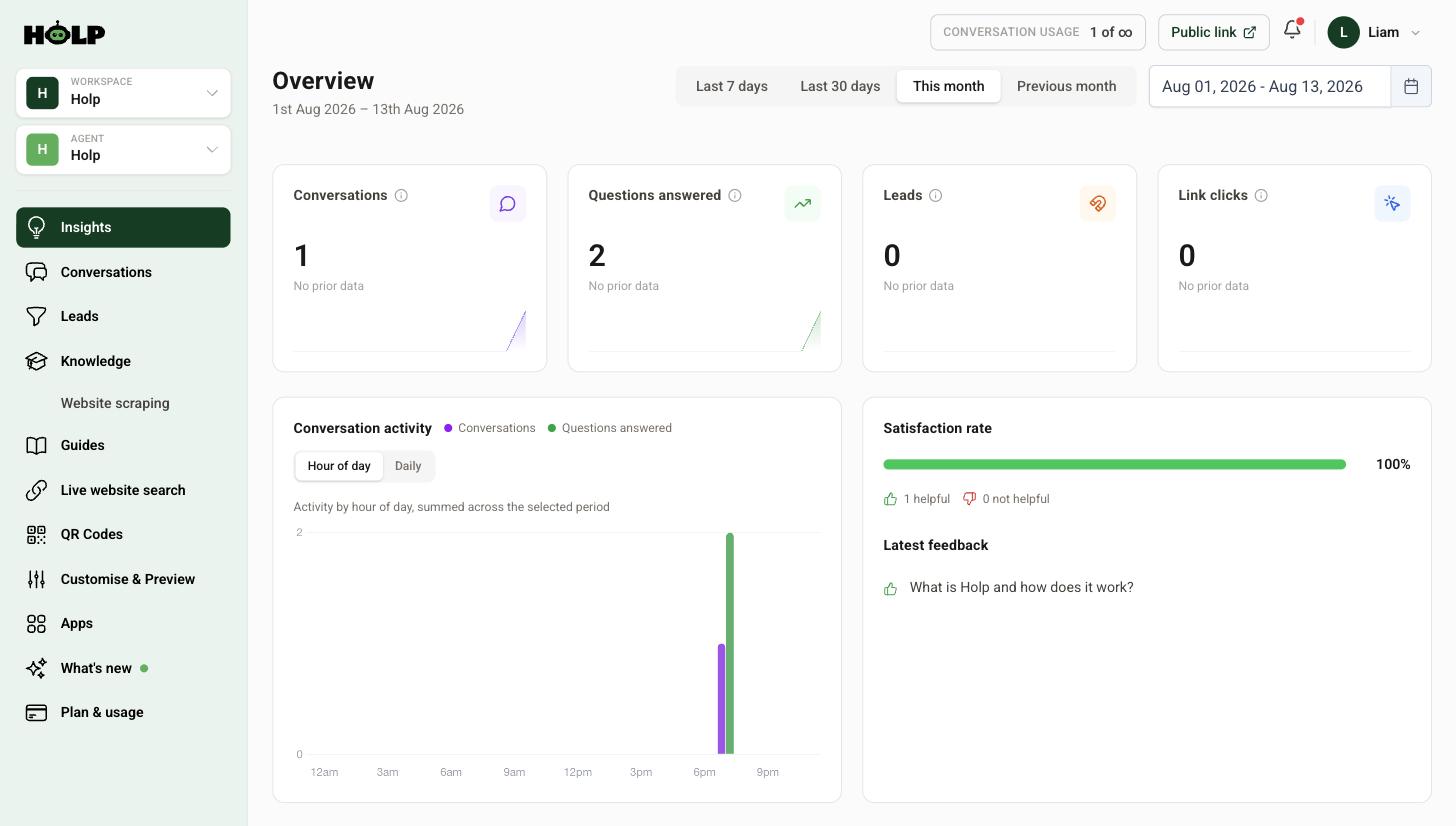Click the Guides open book icon
The image size is (1456, 826).
(37, 445)
